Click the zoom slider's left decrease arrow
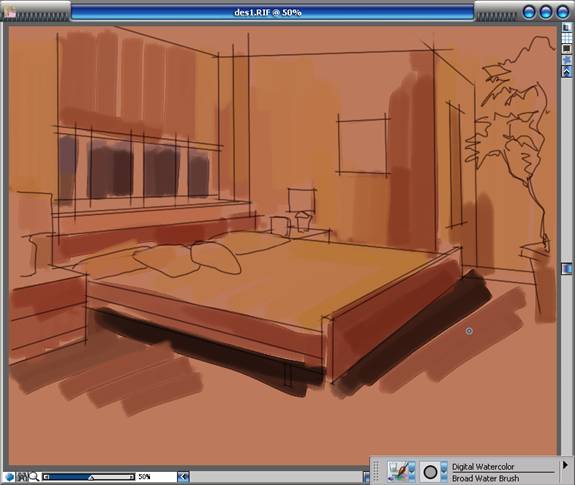Image resolution: width=575 pixels, height=485 pixels. (x=46, y=477)
